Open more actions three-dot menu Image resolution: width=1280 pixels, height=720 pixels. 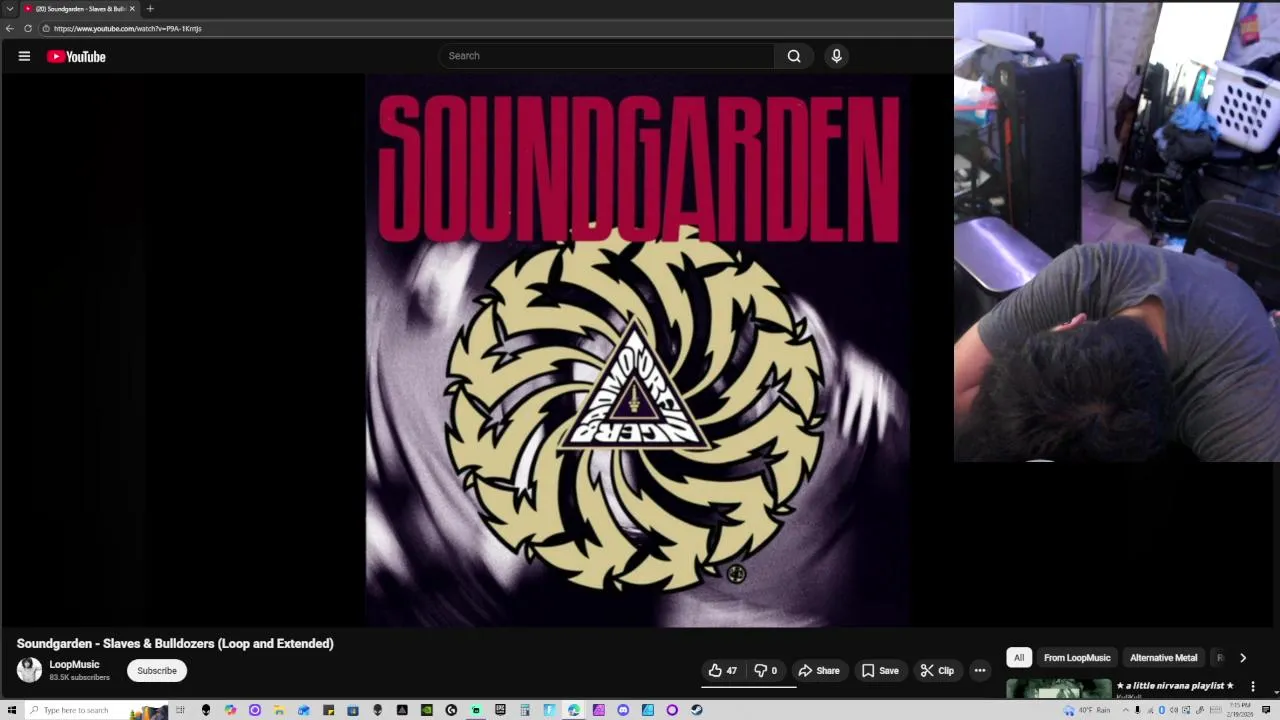coord(980,671)
